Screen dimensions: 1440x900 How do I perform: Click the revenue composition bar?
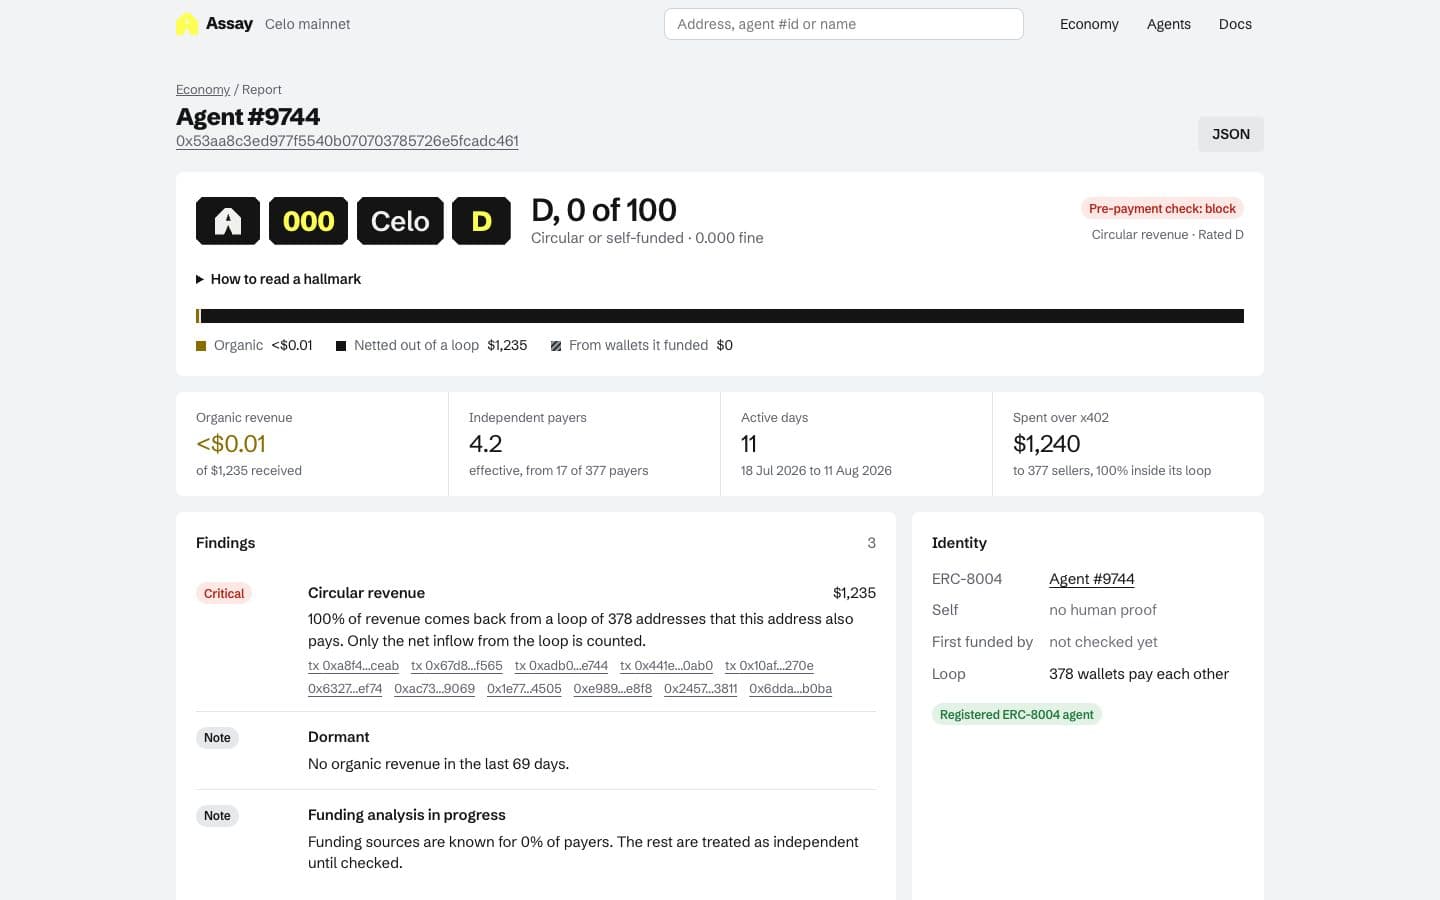pos(720,316)
